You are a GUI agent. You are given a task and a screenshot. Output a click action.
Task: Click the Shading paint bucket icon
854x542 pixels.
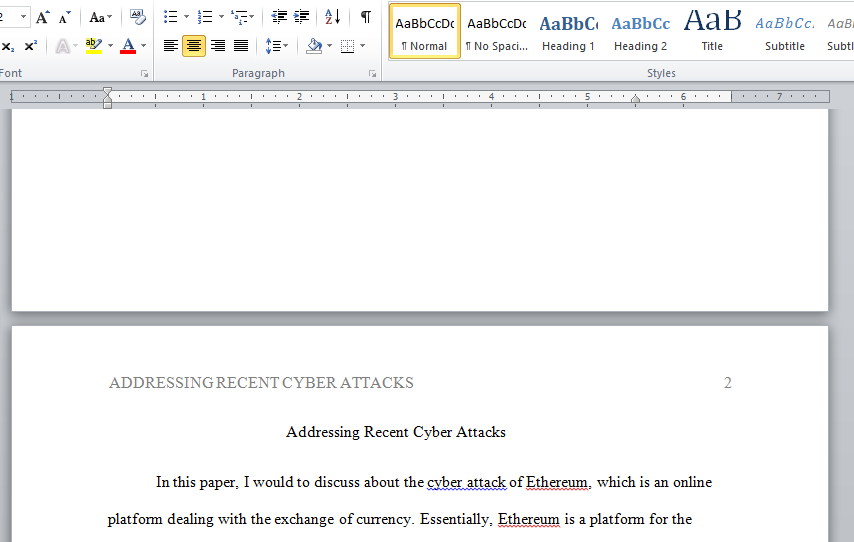314,46
